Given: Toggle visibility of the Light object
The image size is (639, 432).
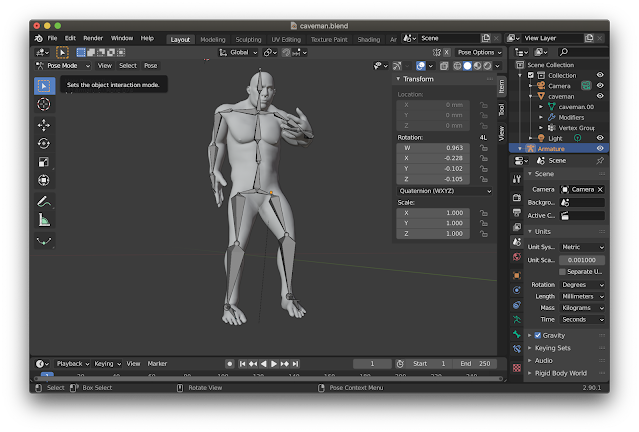Looking at the screenshot, I should coord(601,138).
